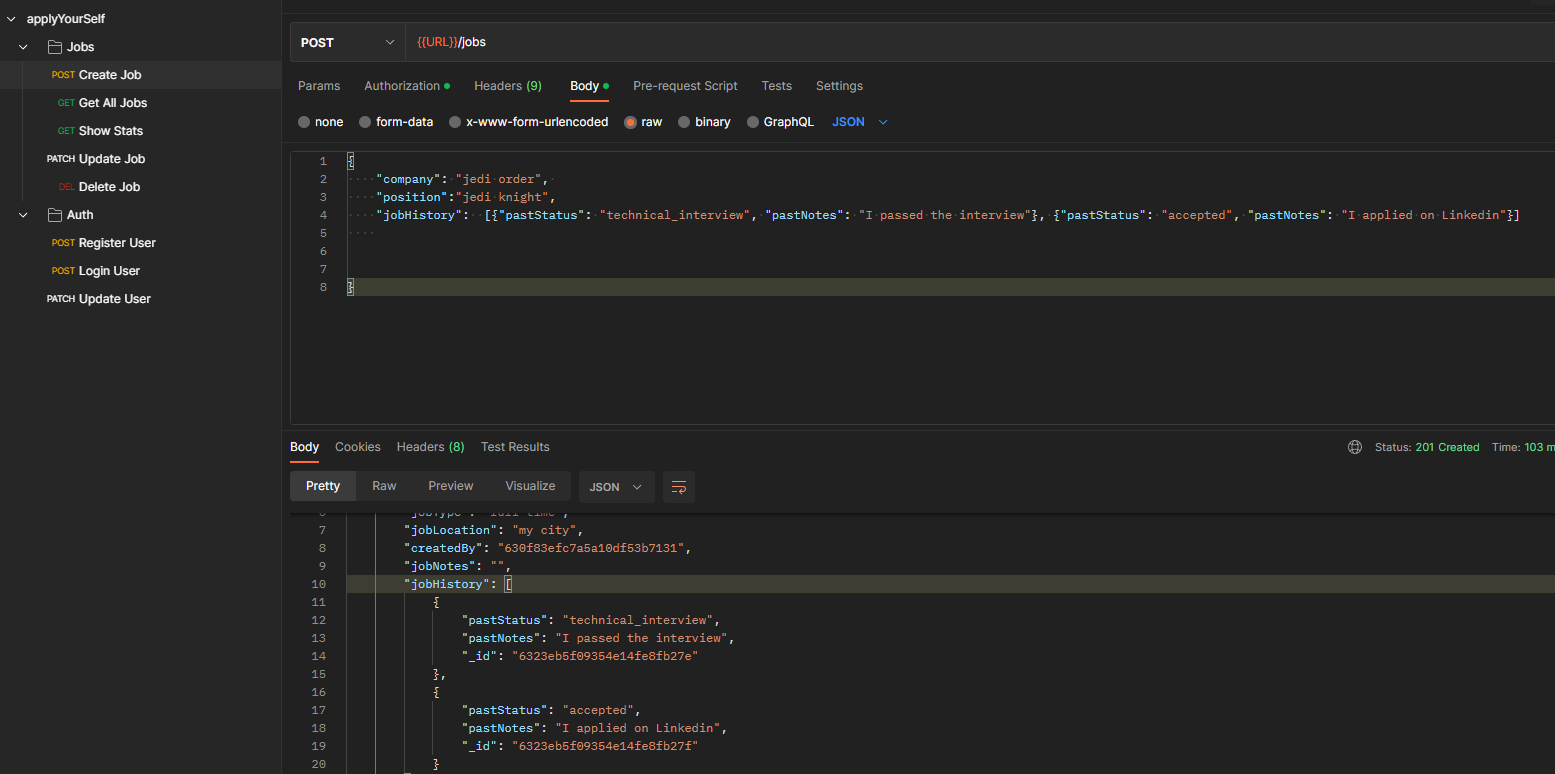
Task: Select the Pretty response view
Action: (x=323, y=486)
